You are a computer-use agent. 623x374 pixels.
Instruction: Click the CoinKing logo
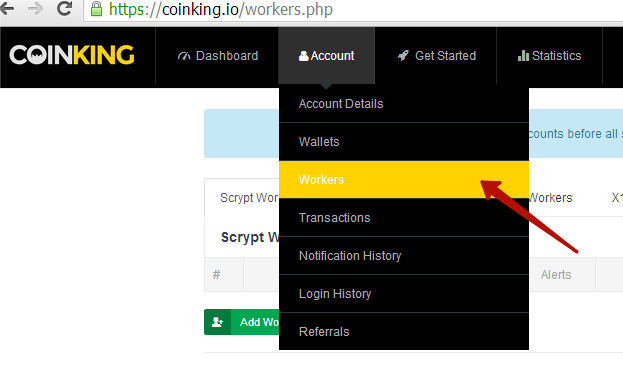(72, 55)
